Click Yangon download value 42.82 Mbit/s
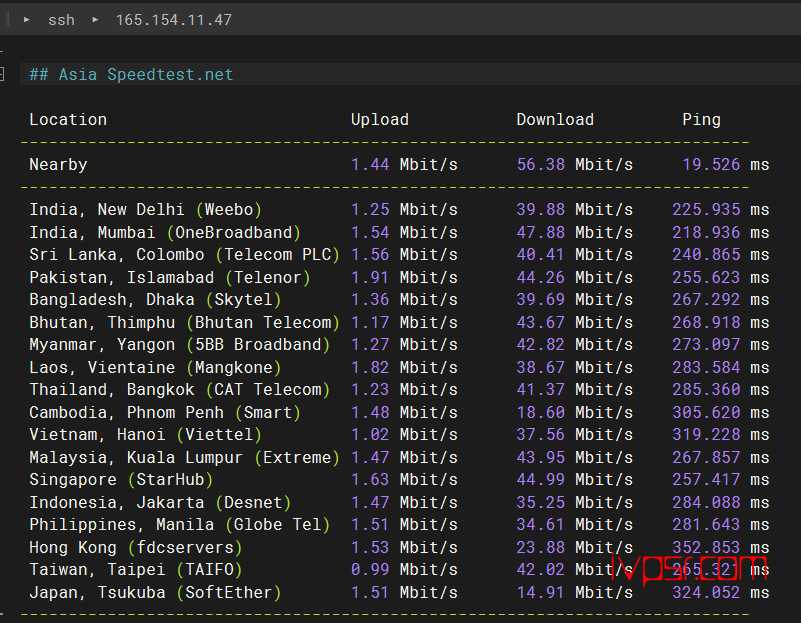The image size is (801, 623). click(x=575, y=344)
